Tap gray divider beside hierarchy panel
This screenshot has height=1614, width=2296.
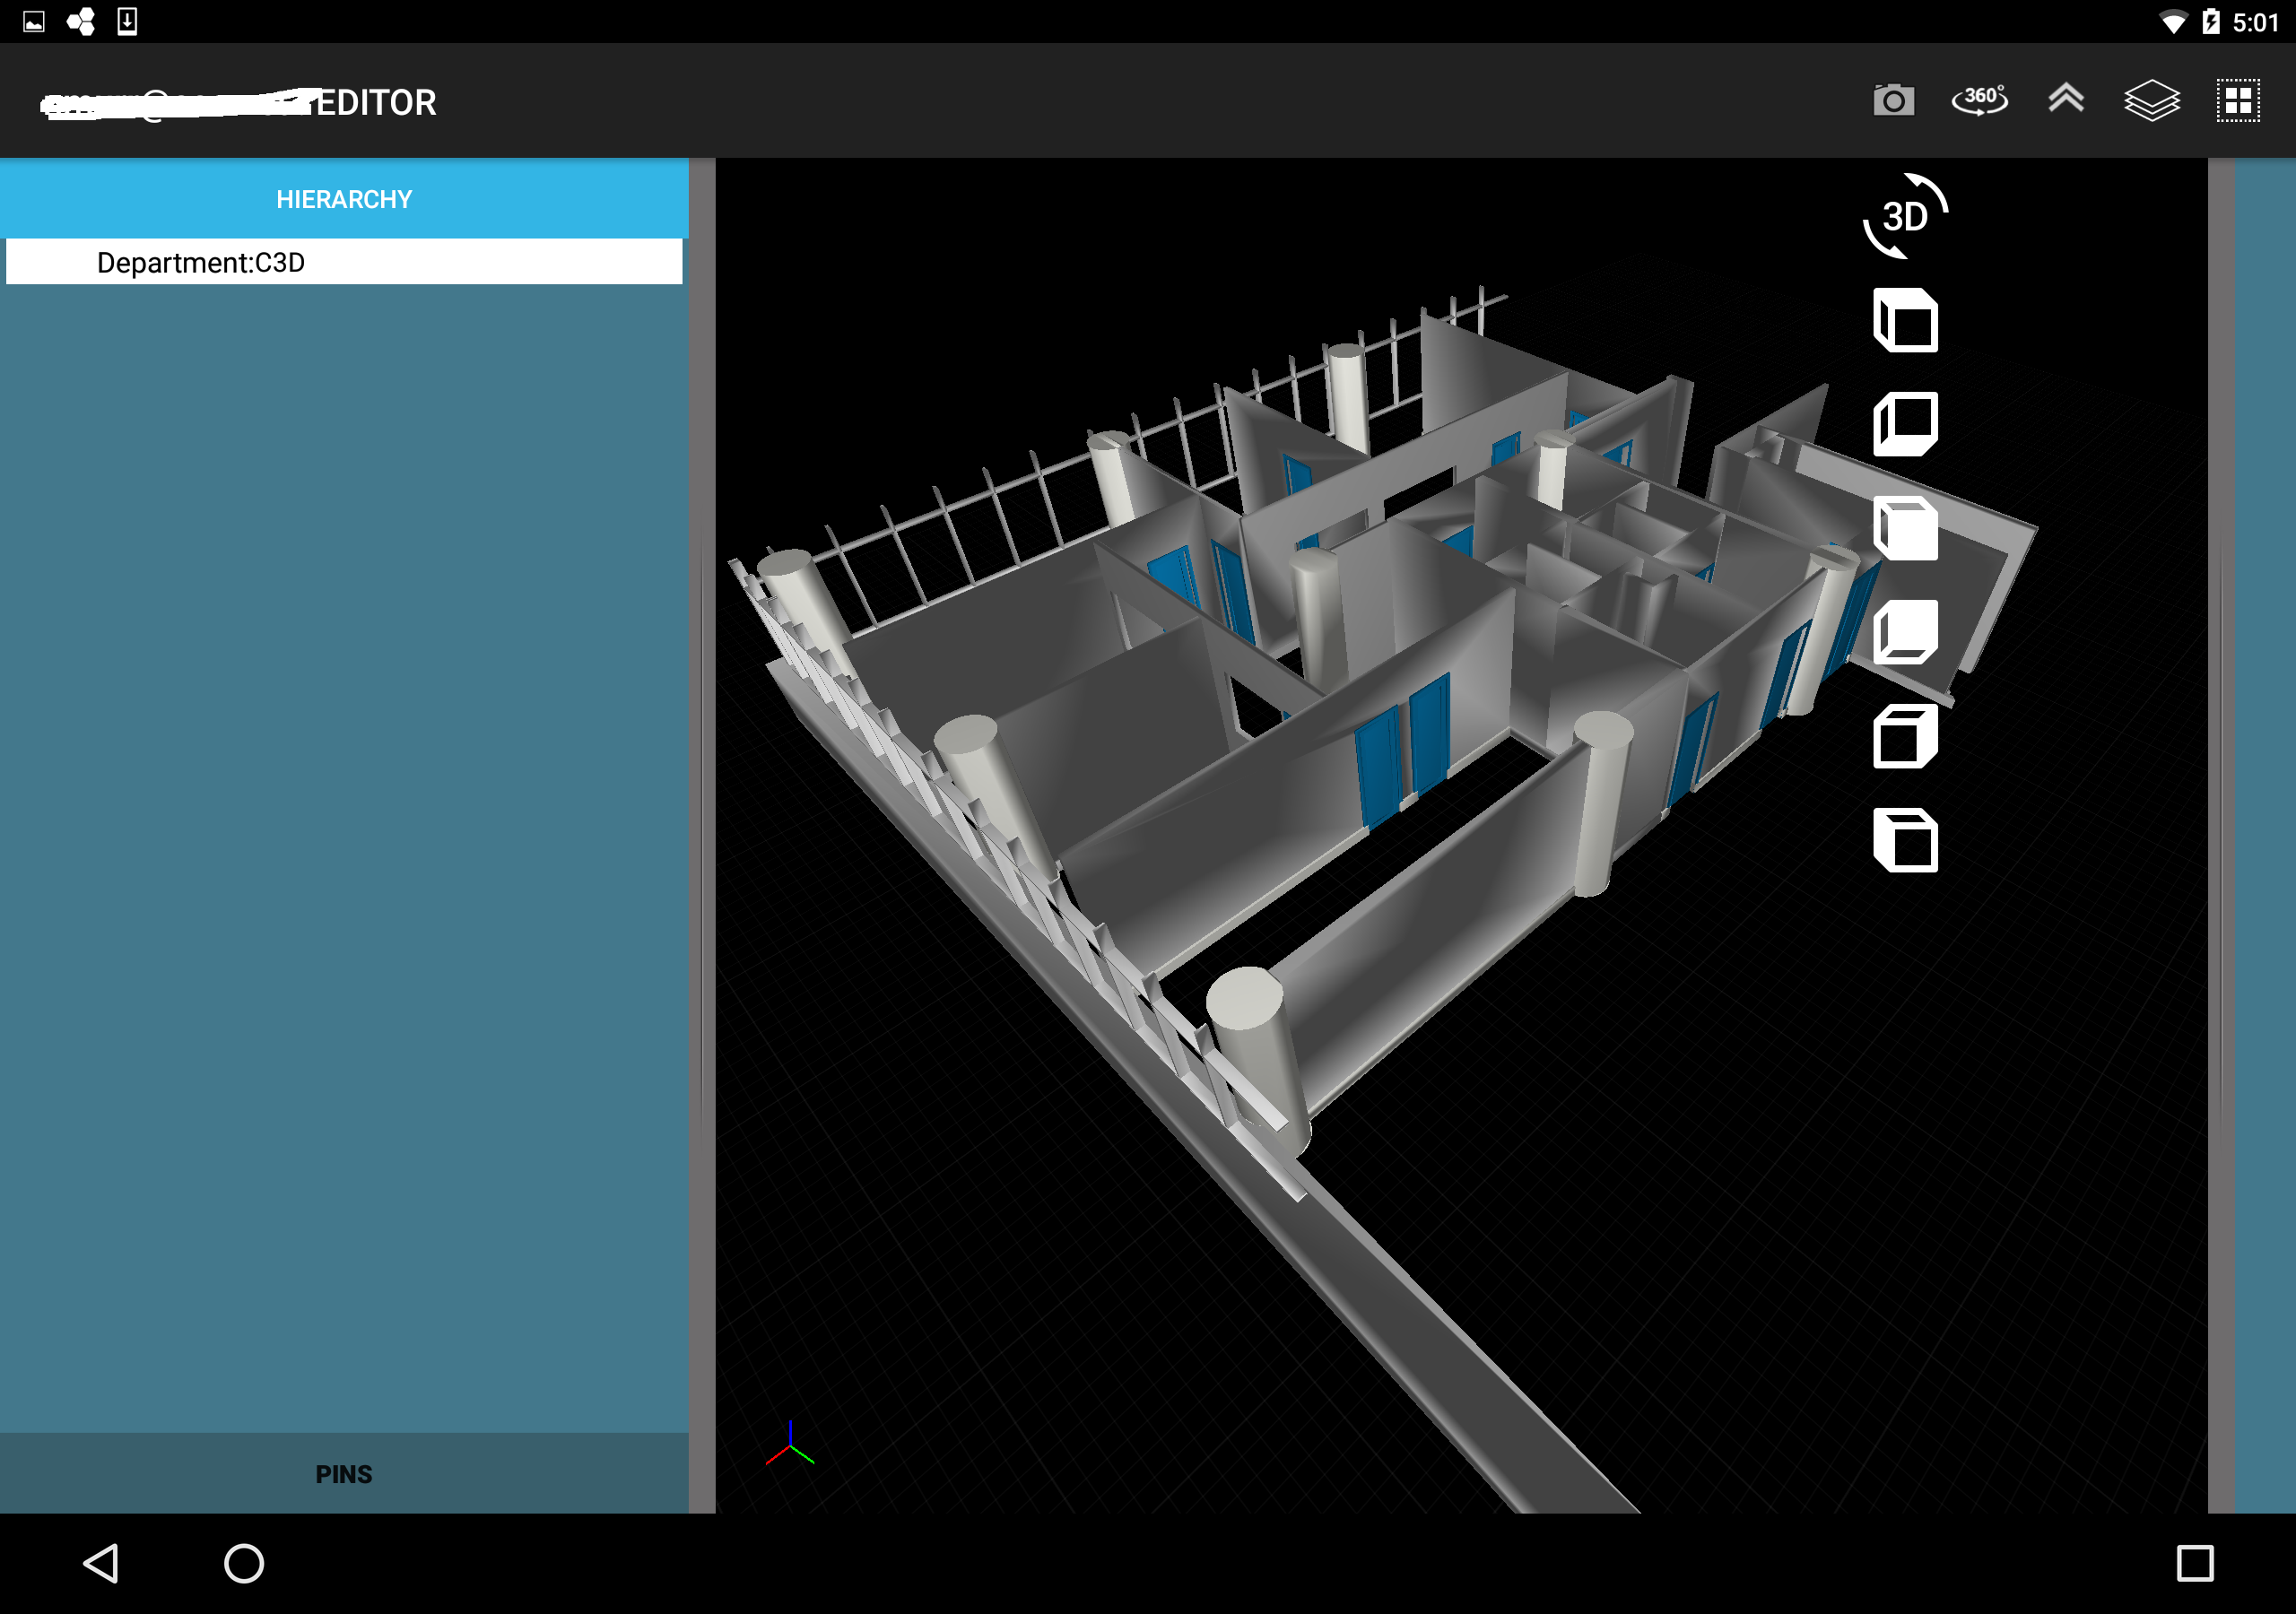(702, 835)
